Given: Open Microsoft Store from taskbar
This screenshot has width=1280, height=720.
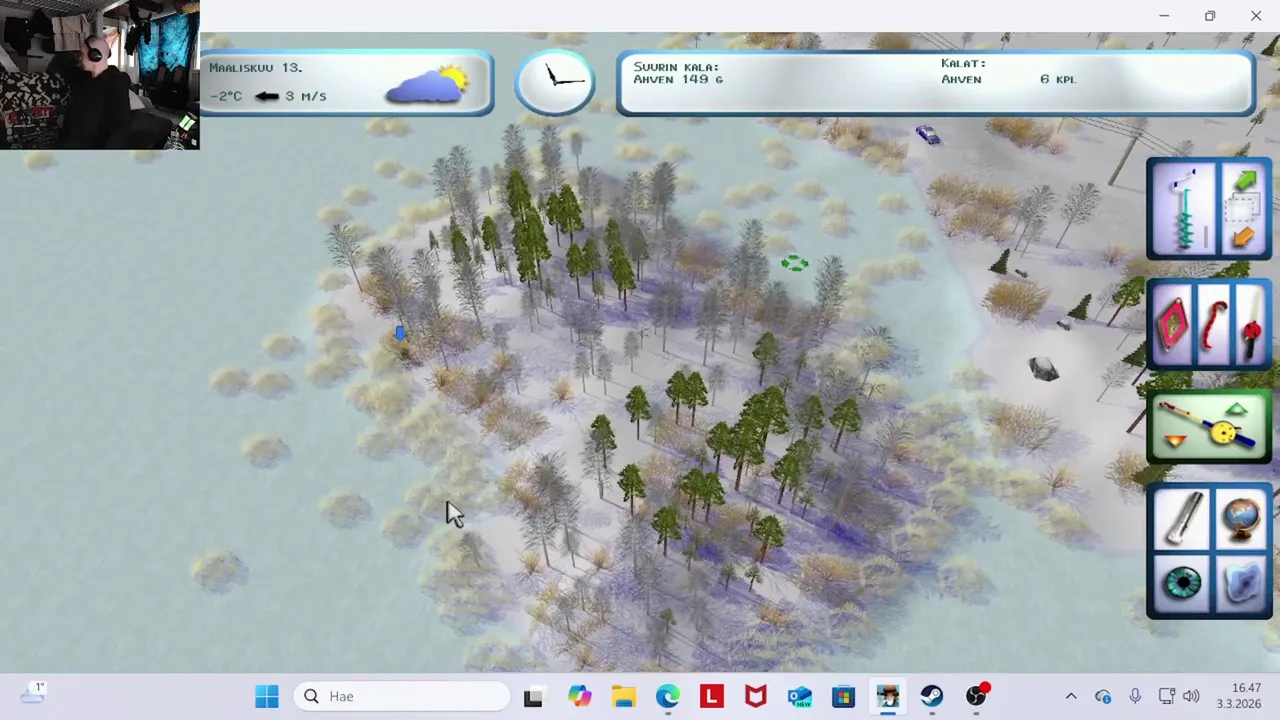Looking at the screenshot, I should (x=844, y=696).
